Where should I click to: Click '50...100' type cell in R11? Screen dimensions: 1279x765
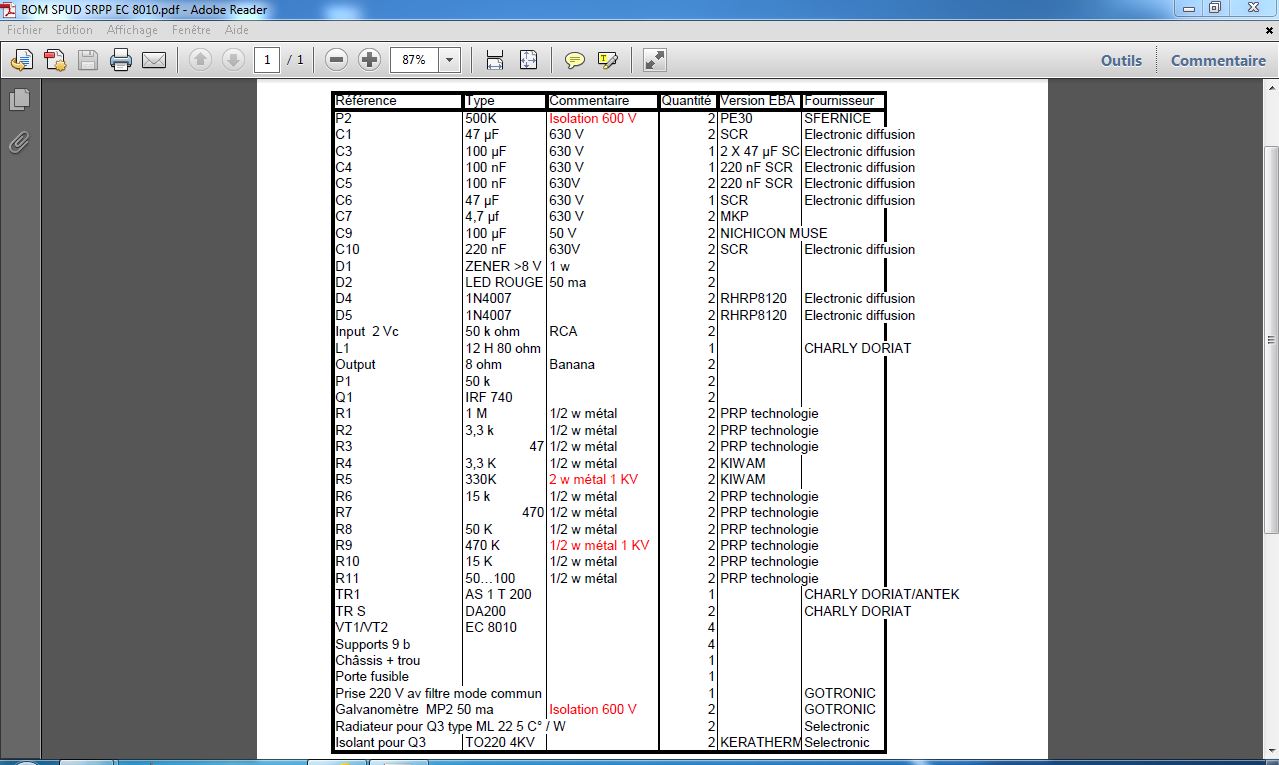click(490, 578)
